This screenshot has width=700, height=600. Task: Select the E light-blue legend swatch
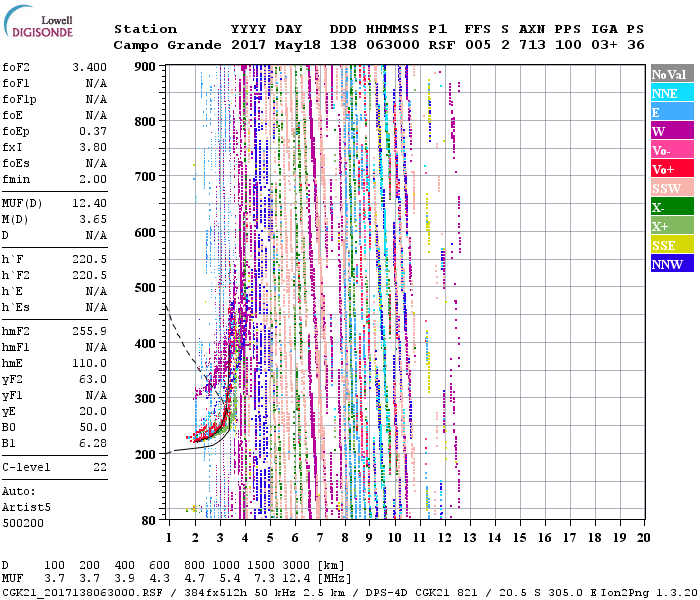tap(672, 111)
